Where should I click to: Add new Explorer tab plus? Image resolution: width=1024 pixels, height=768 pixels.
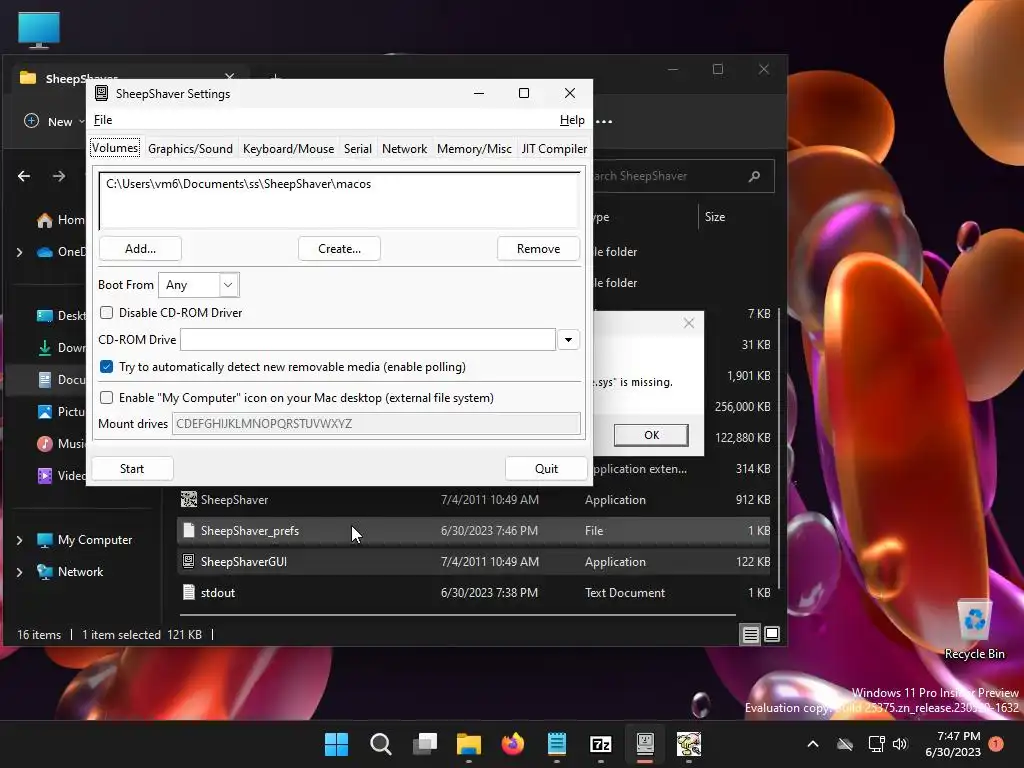pos(275,78)
